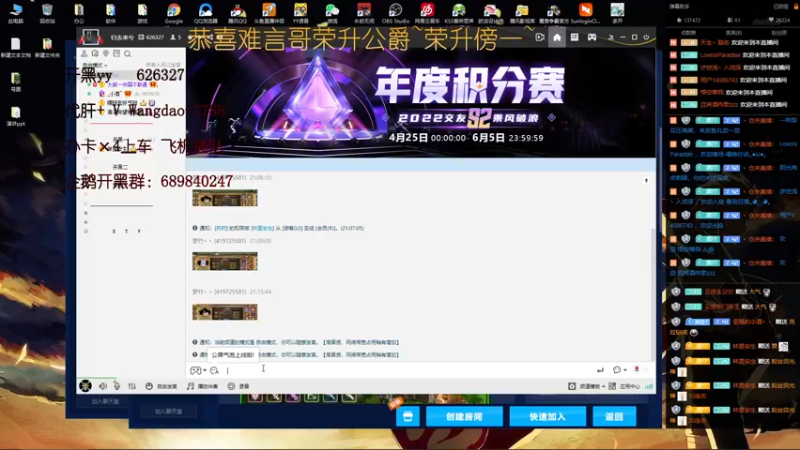Start the recording button in bottom bar

point(238,386)
